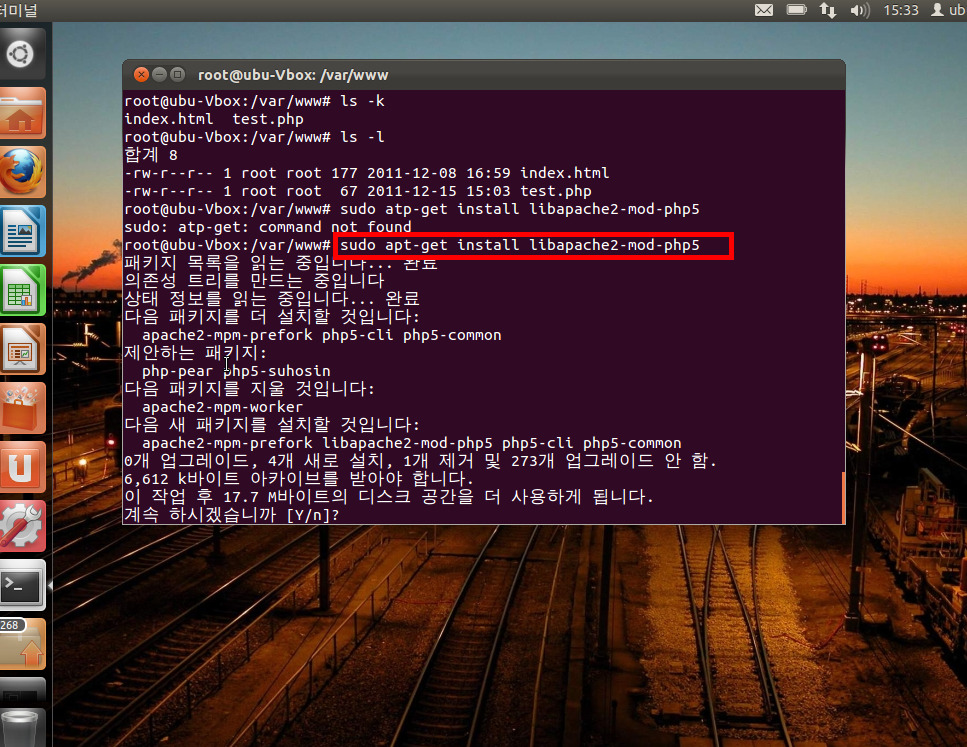Open the Trash in the launcher
The image size is (967, 747).
point(22,720)
